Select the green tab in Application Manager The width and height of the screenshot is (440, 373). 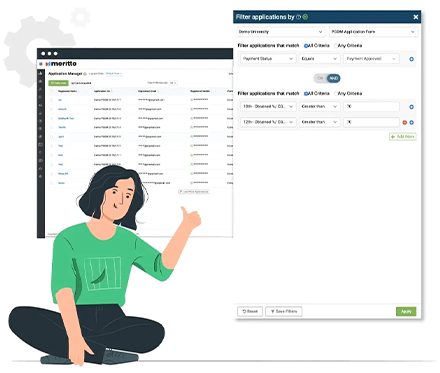(59, 83)
